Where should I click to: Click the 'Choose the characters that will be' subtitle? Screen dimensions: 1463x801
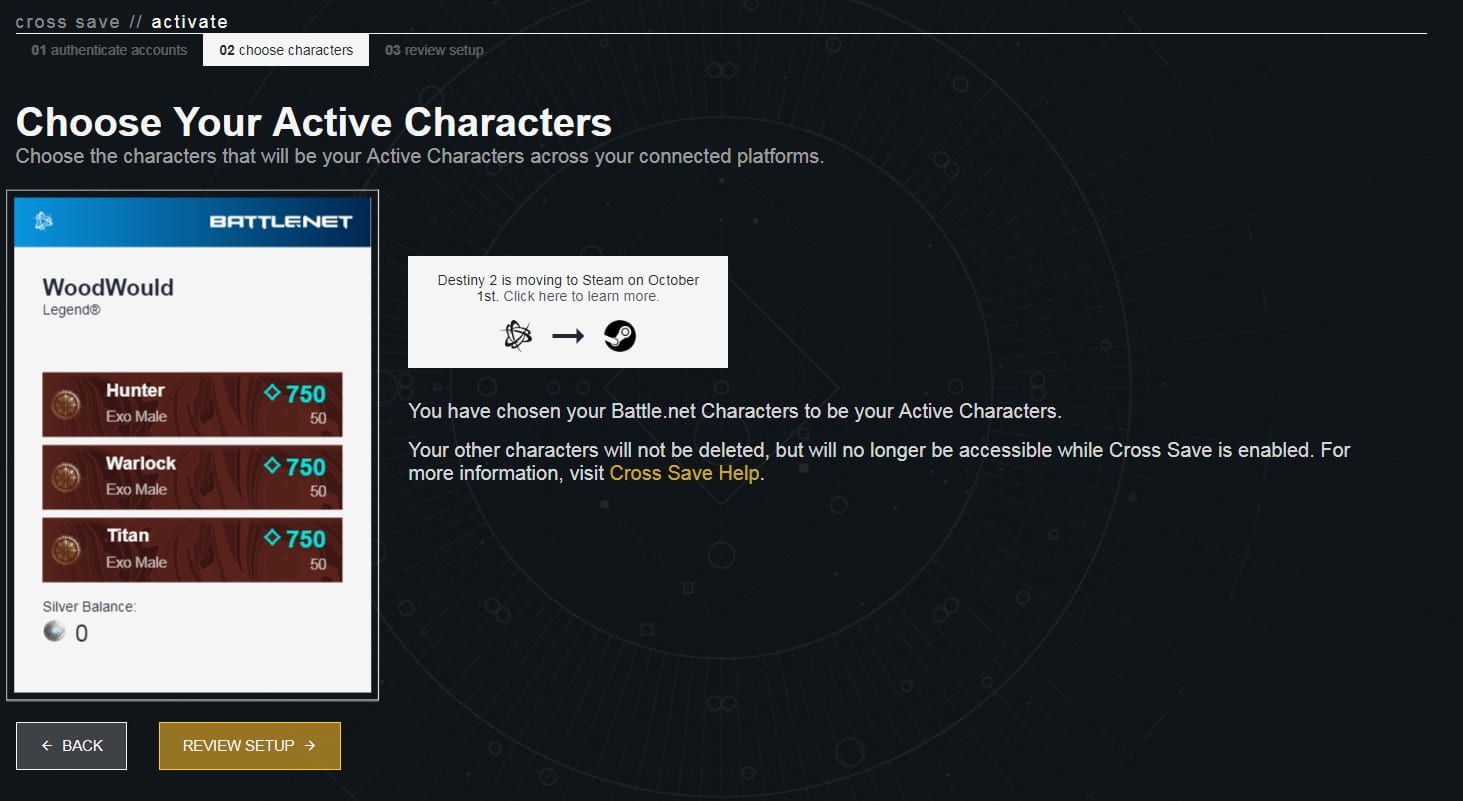(x=420, y=157)
